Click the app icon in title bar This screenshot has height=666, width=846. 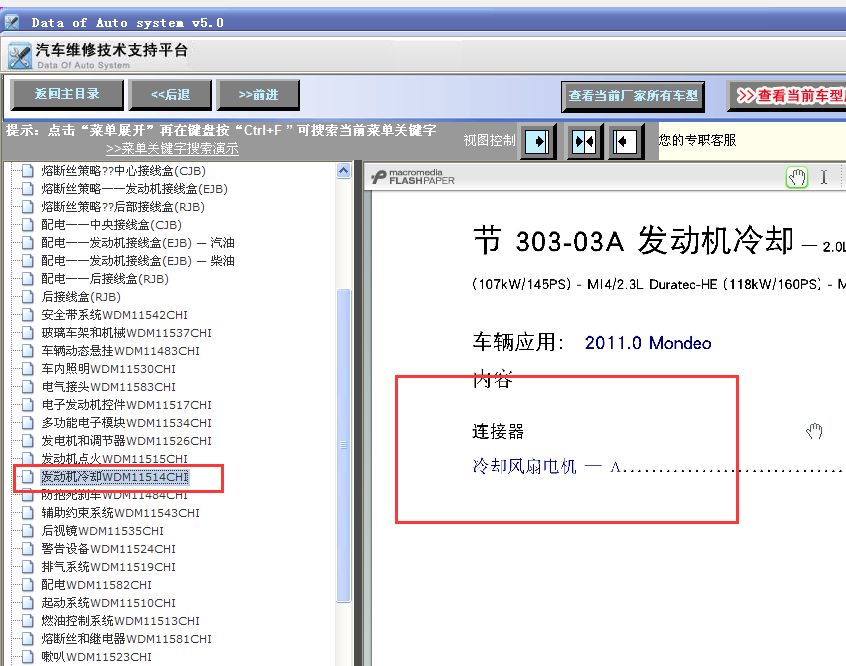[x=12, y=23]
